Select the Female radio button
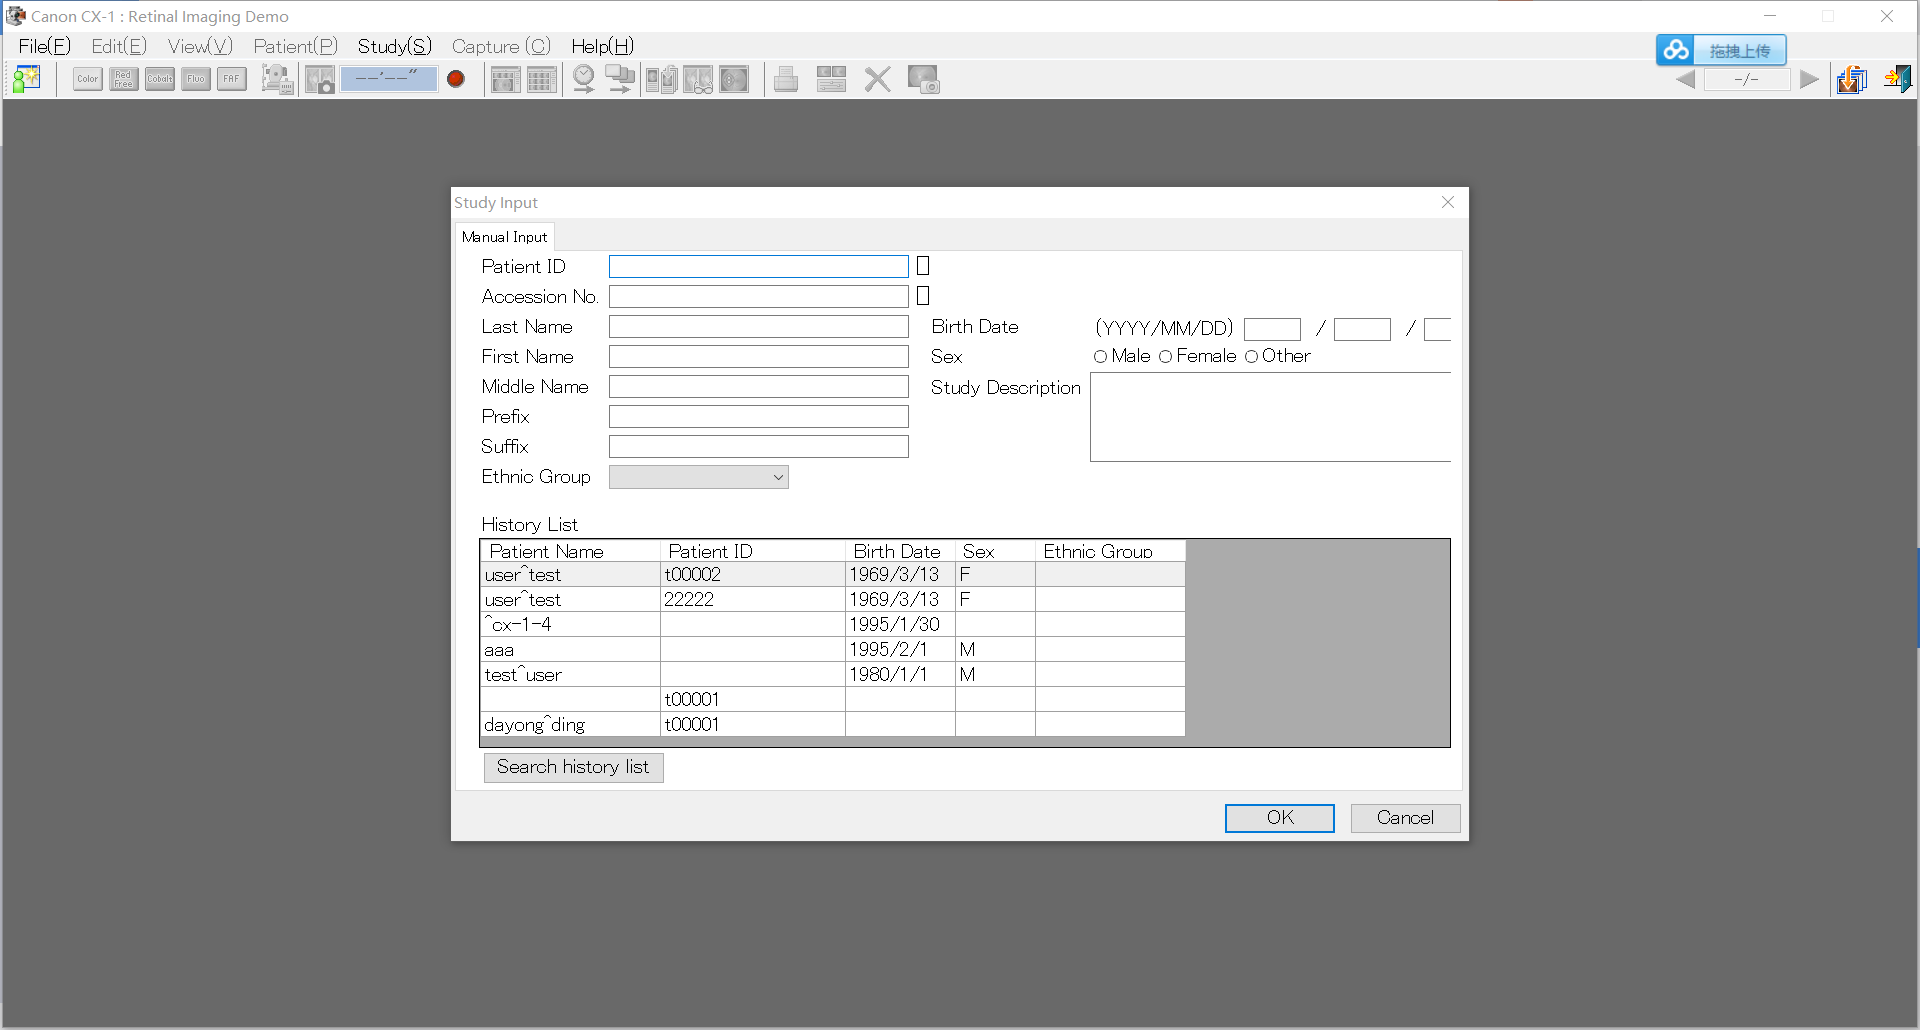This screenshot has height=1030, width=1920. point(1165,357)
